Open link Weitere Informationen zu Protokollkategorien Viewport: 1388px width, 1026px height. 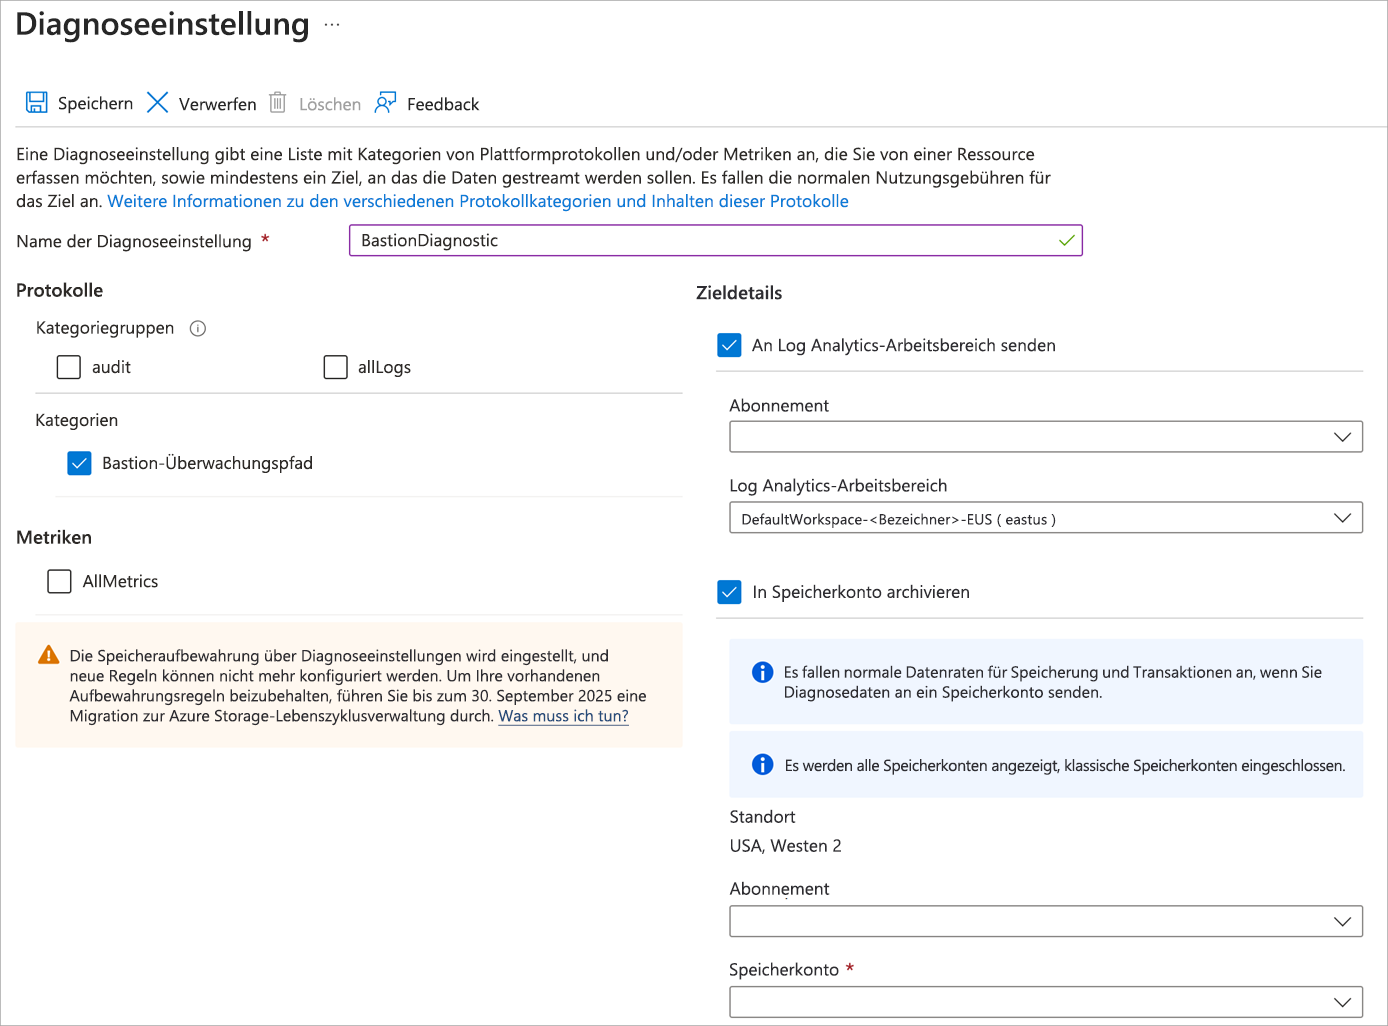click(478, 201)
